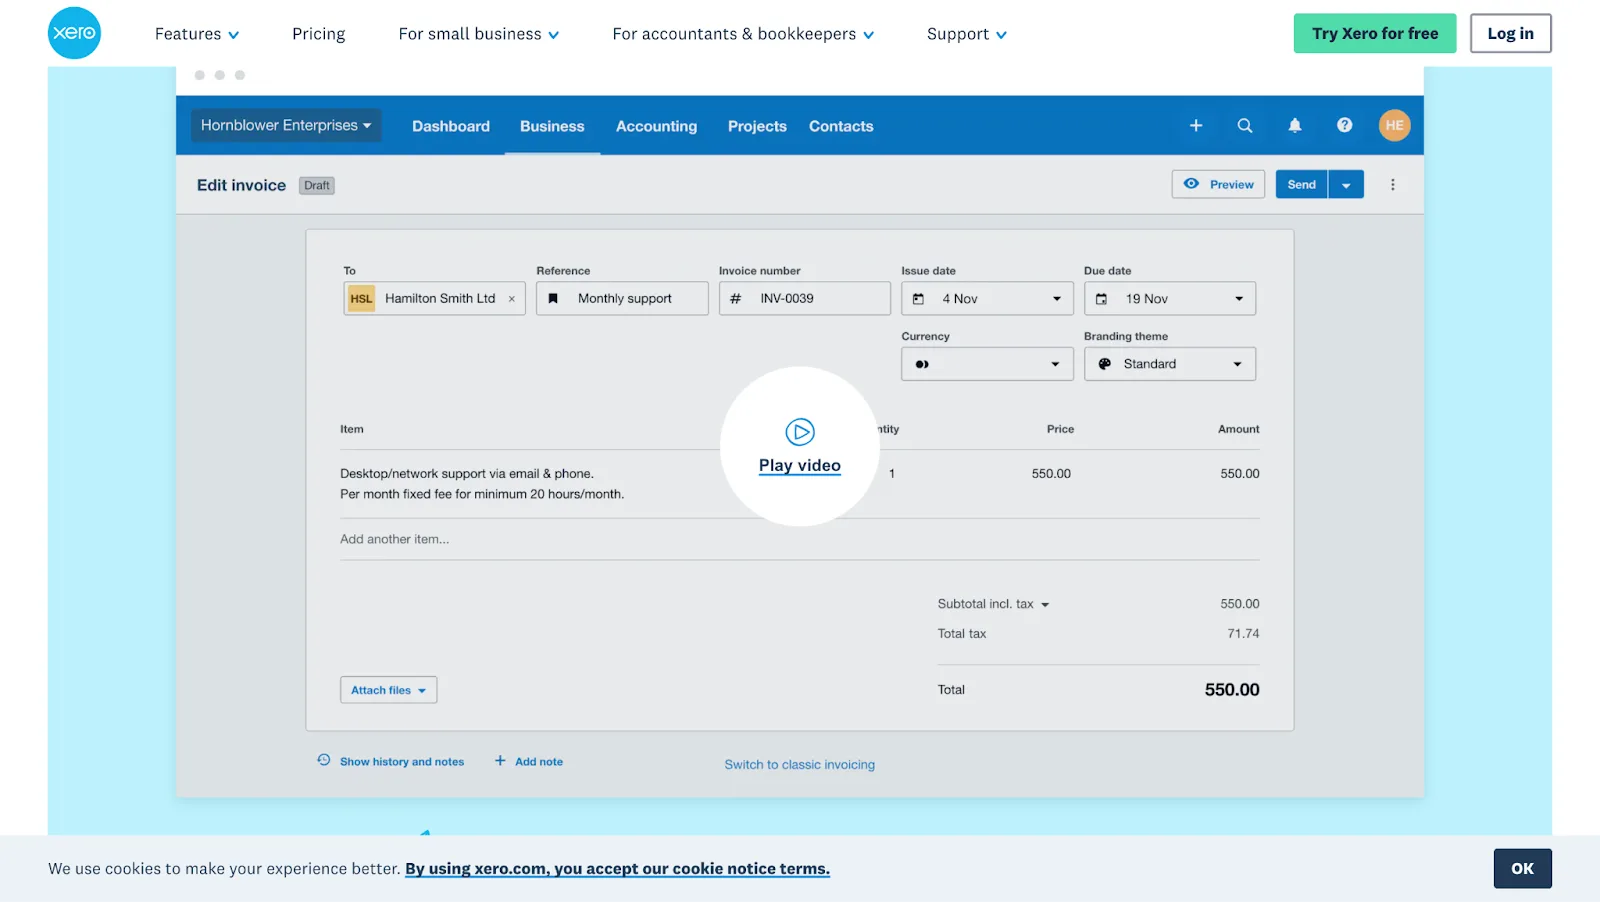Open the Dashboard tab
Image resolution: width=1600 pixels, height=902 pixels.
[x=451, y=126]
